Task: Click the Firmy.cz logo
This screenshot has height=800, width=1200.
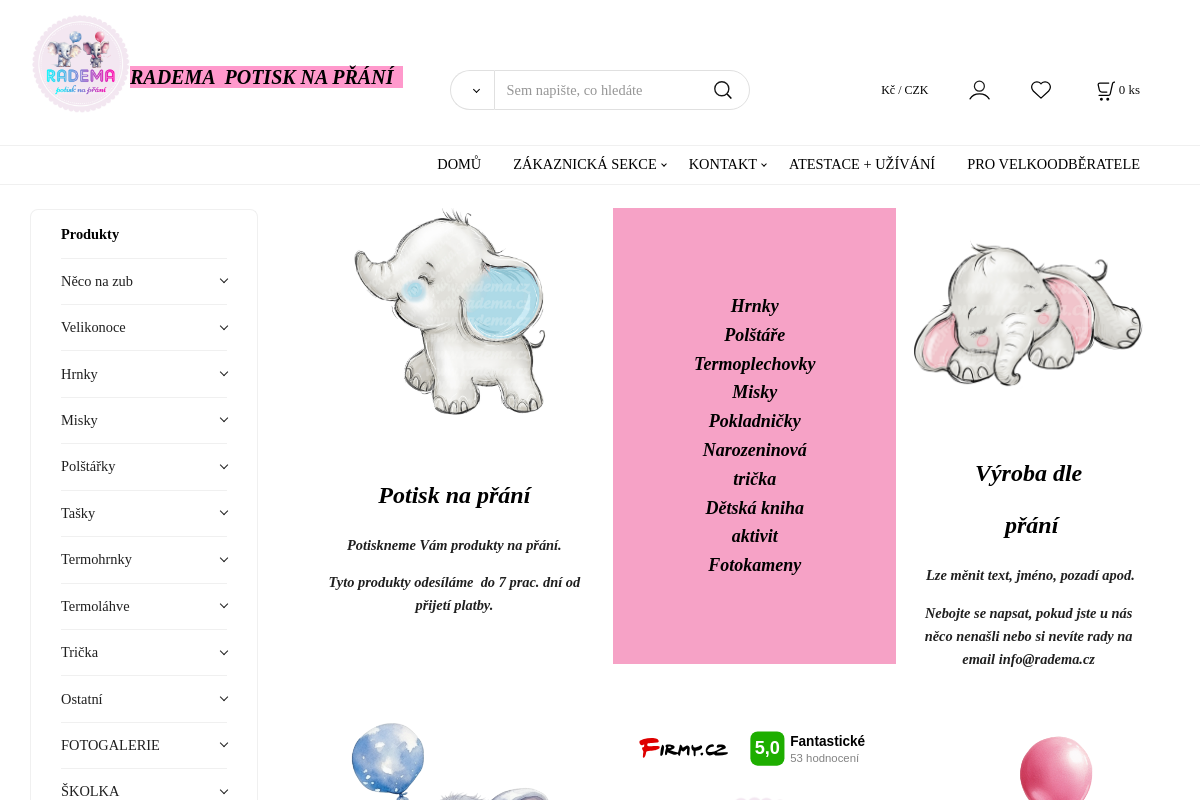Action: [684, 748]
